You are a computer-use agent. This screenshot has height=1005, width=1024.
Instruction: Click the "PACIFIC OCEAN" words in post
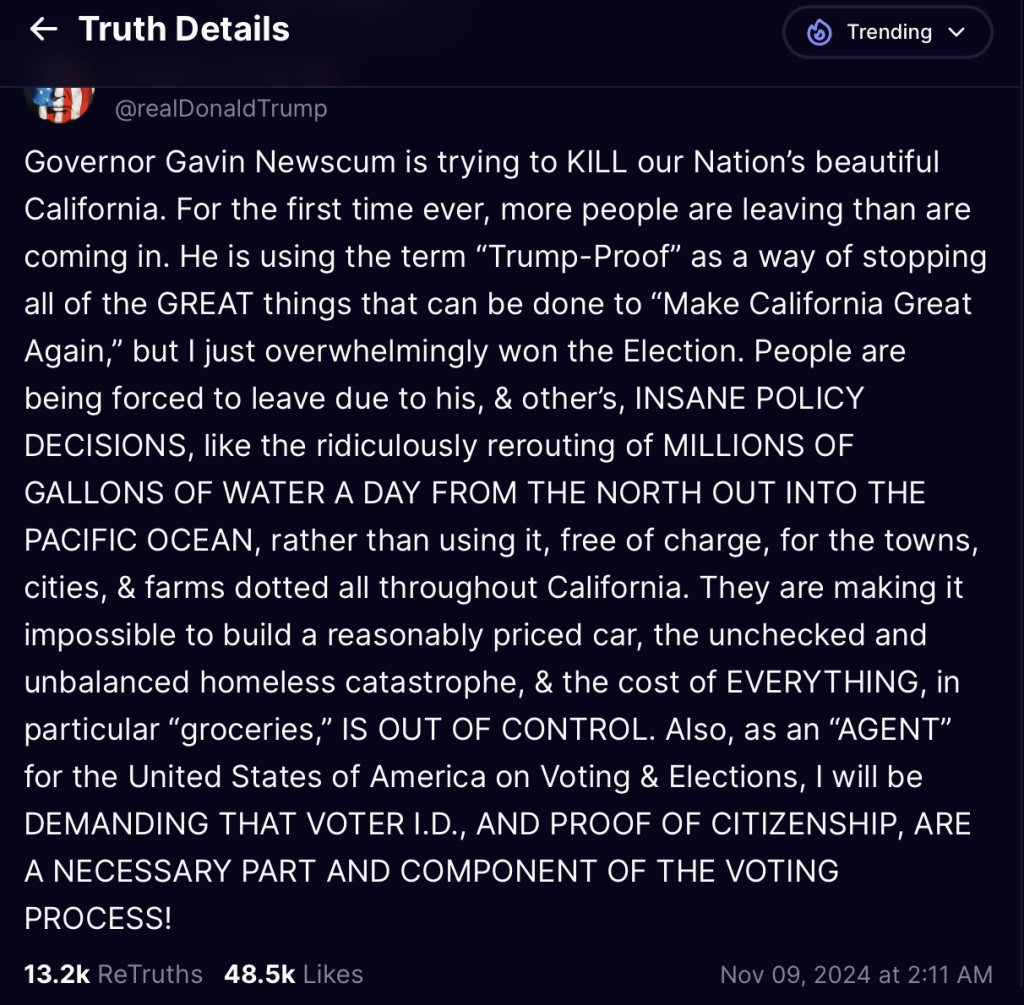[140, 540]
